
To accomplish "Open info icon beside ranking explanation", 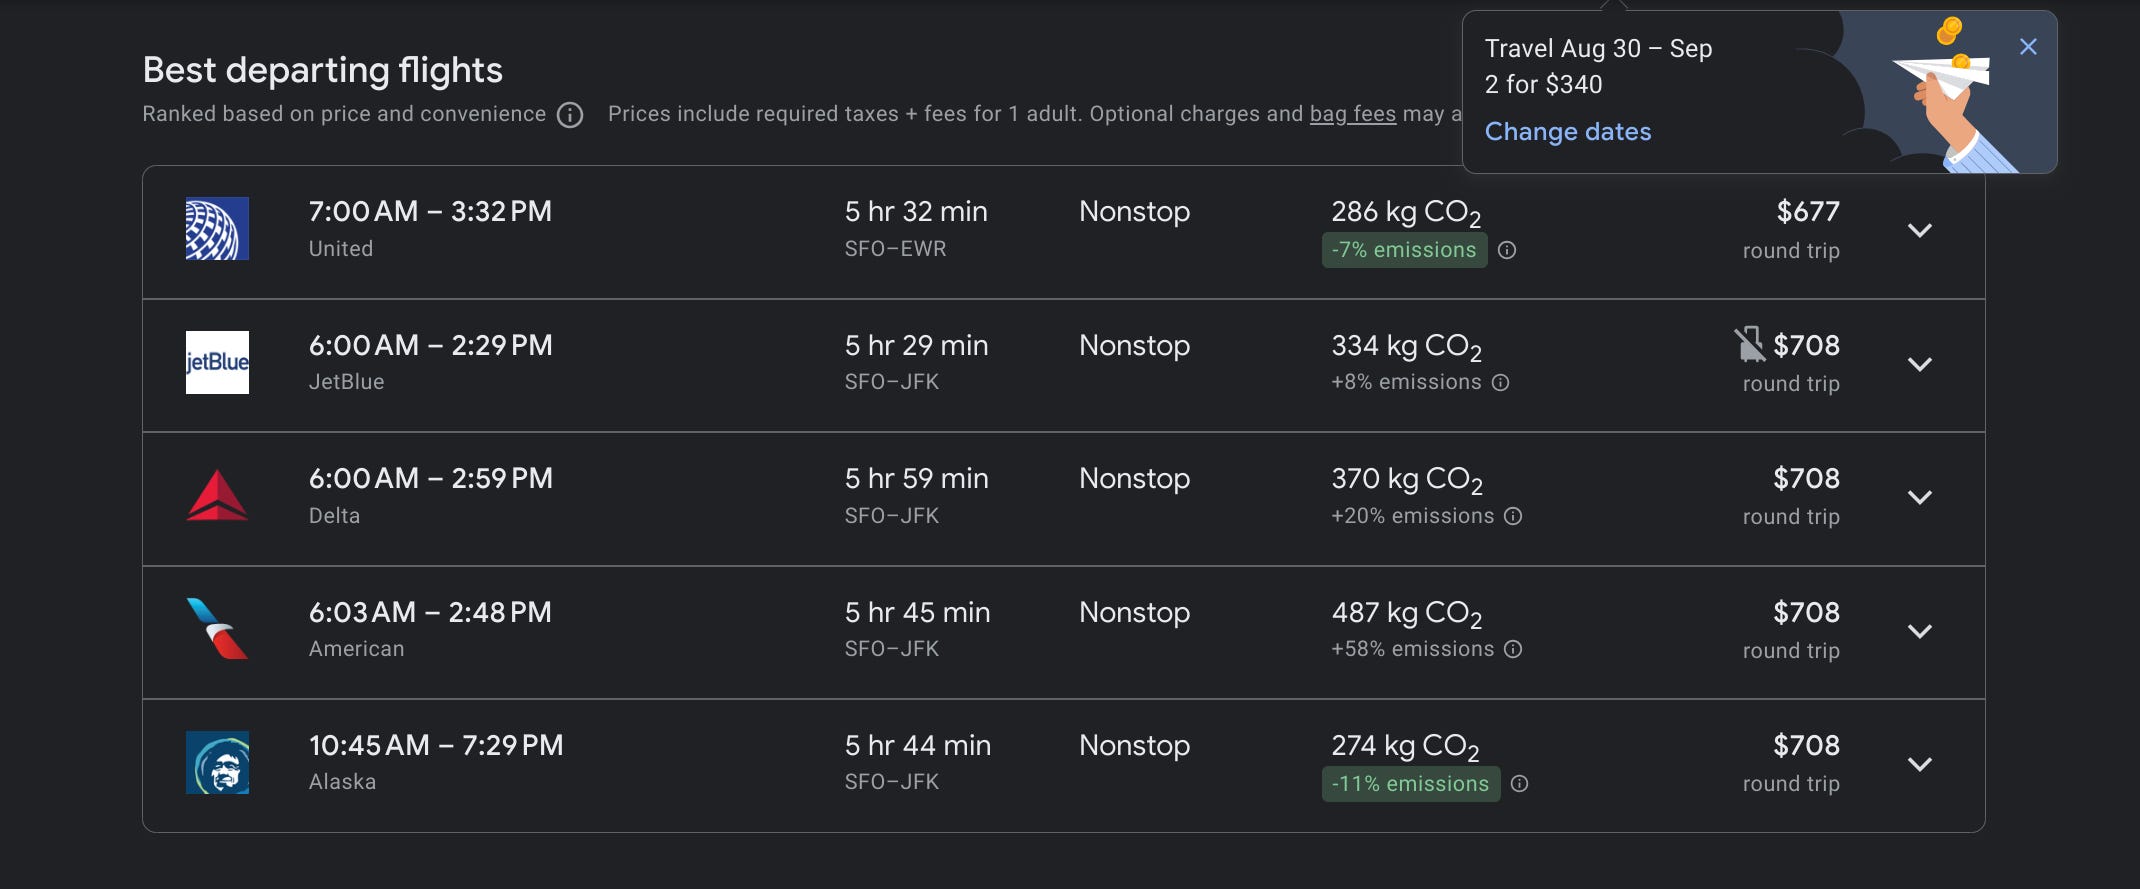I will pos(570,115).
